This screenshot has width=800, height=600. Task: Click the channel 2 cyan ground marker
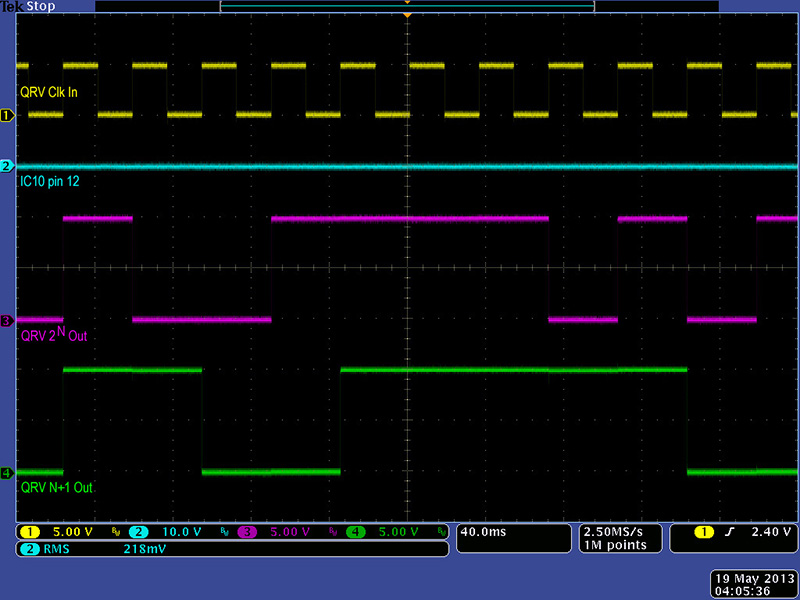pyautogui.click(x=7, y=166)
